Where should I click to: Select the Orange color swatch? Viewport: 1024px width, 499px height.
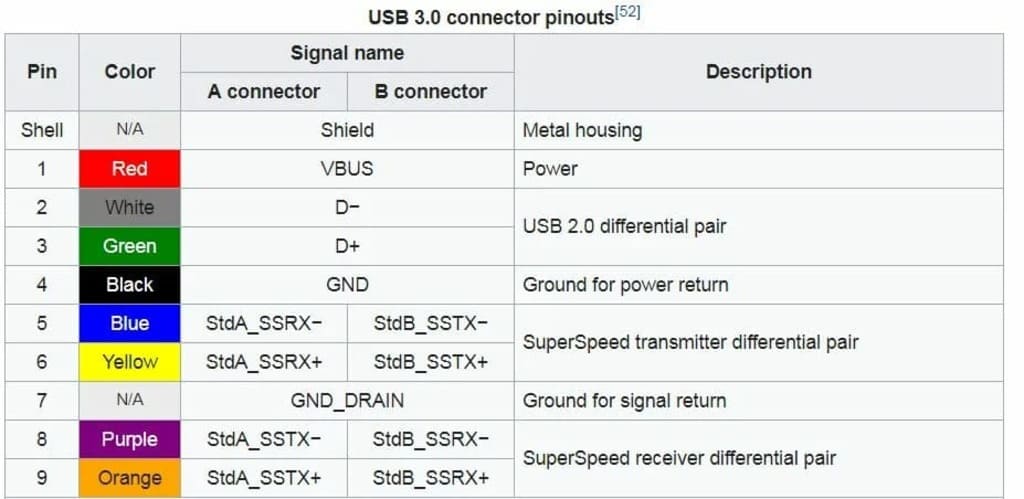tap(130, 478)
